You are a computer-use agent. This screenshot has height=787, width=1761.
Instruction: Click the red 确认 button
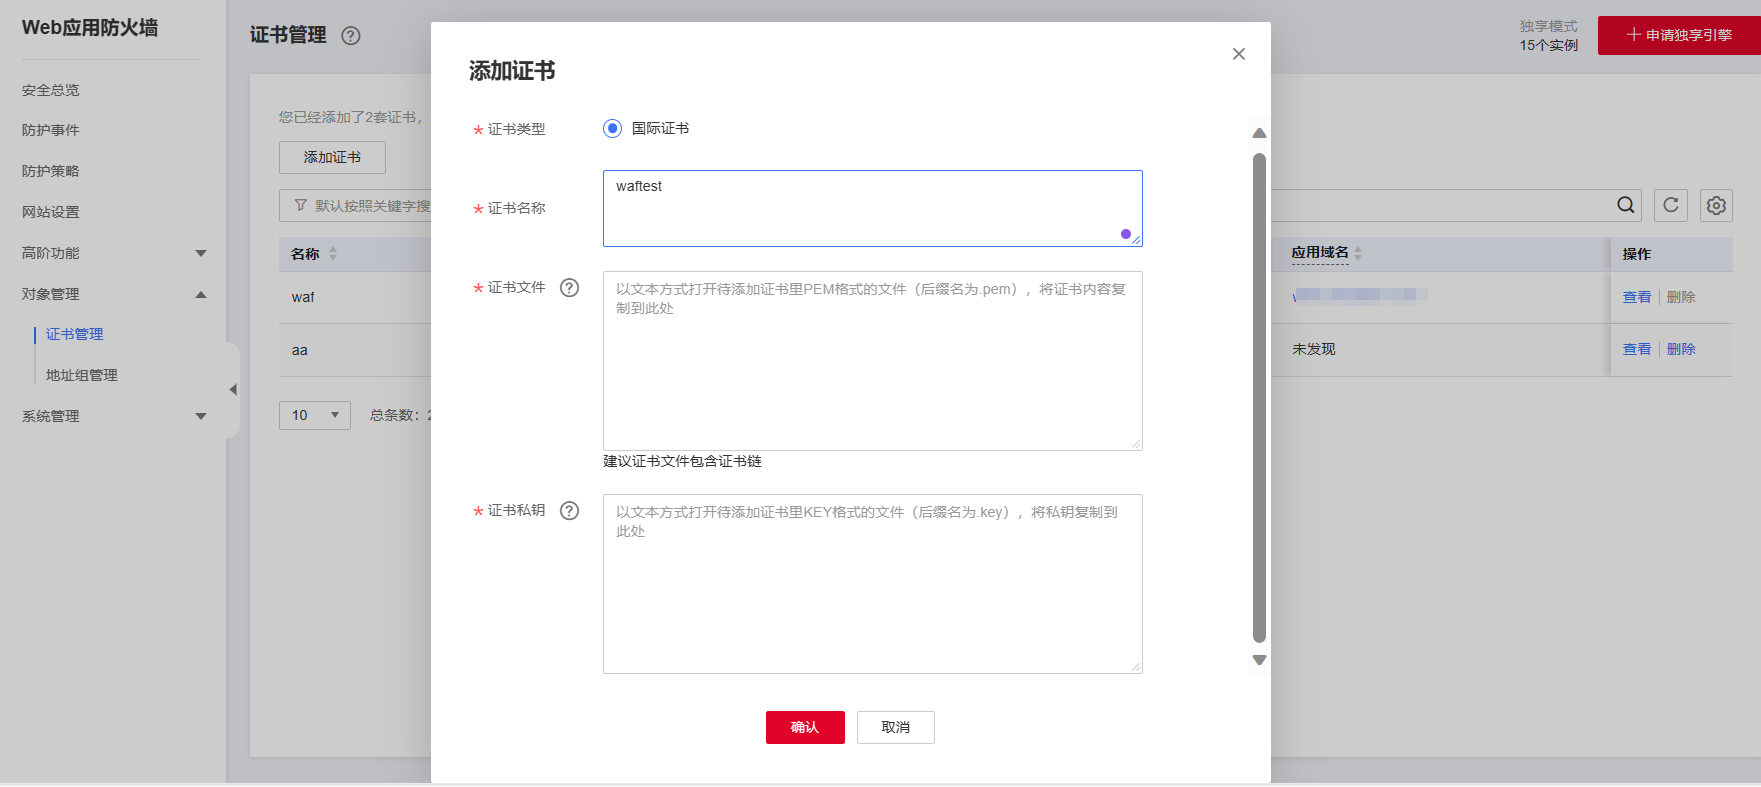pyautogui.click(x=805, y=727)
